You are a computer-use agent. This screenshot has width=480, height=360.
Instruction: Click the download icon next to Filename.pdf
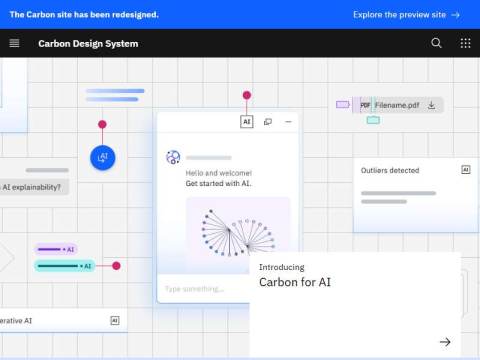432,105
